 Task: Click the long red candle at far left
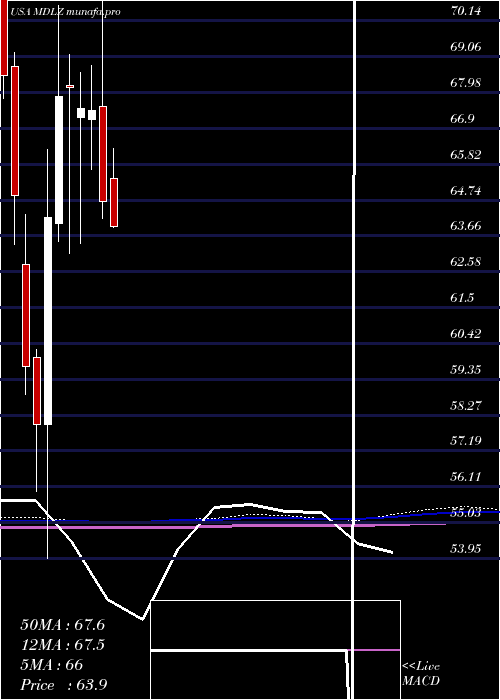[15, 131]
